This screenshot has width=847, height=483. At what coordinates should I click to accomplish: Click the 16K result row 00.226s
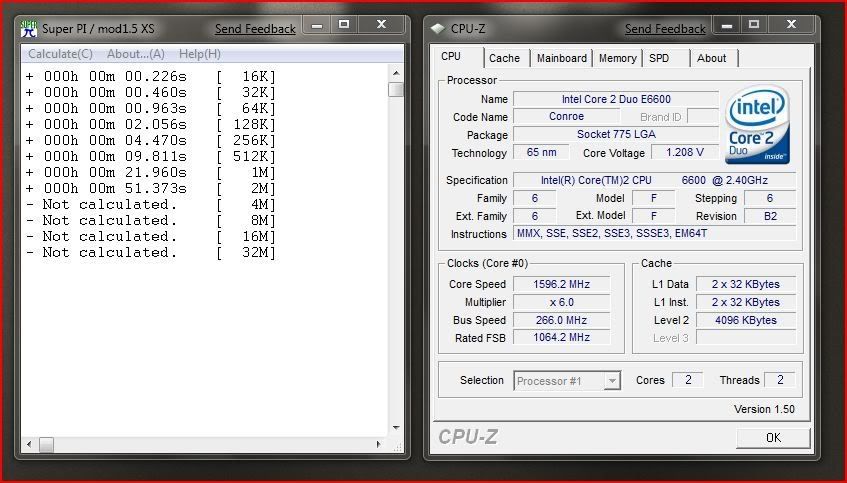point(151,76)
